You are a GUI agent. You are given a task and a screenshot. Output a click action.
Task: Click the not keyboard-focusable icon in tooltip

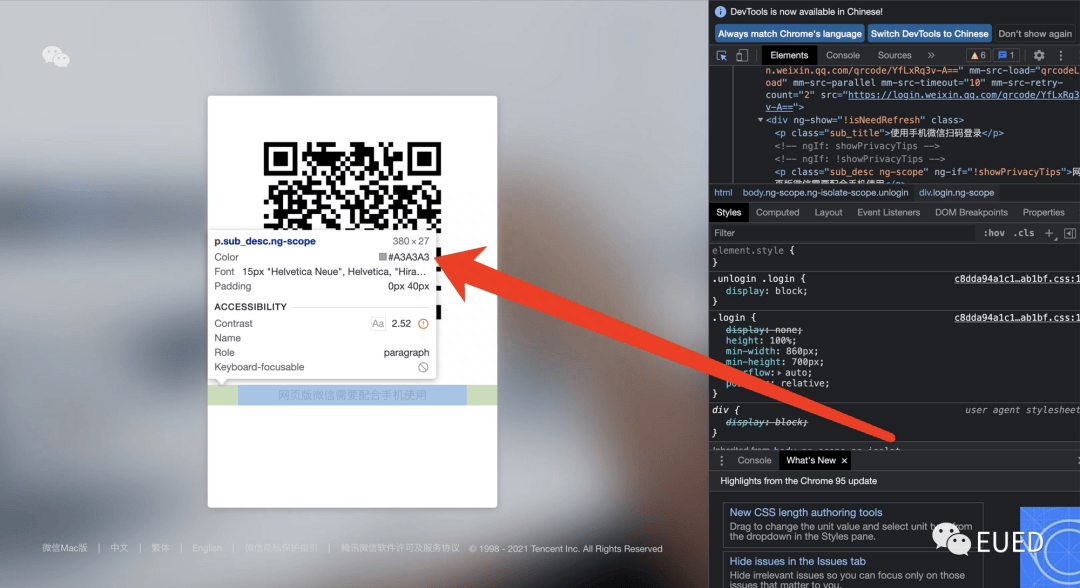[423, 368]
